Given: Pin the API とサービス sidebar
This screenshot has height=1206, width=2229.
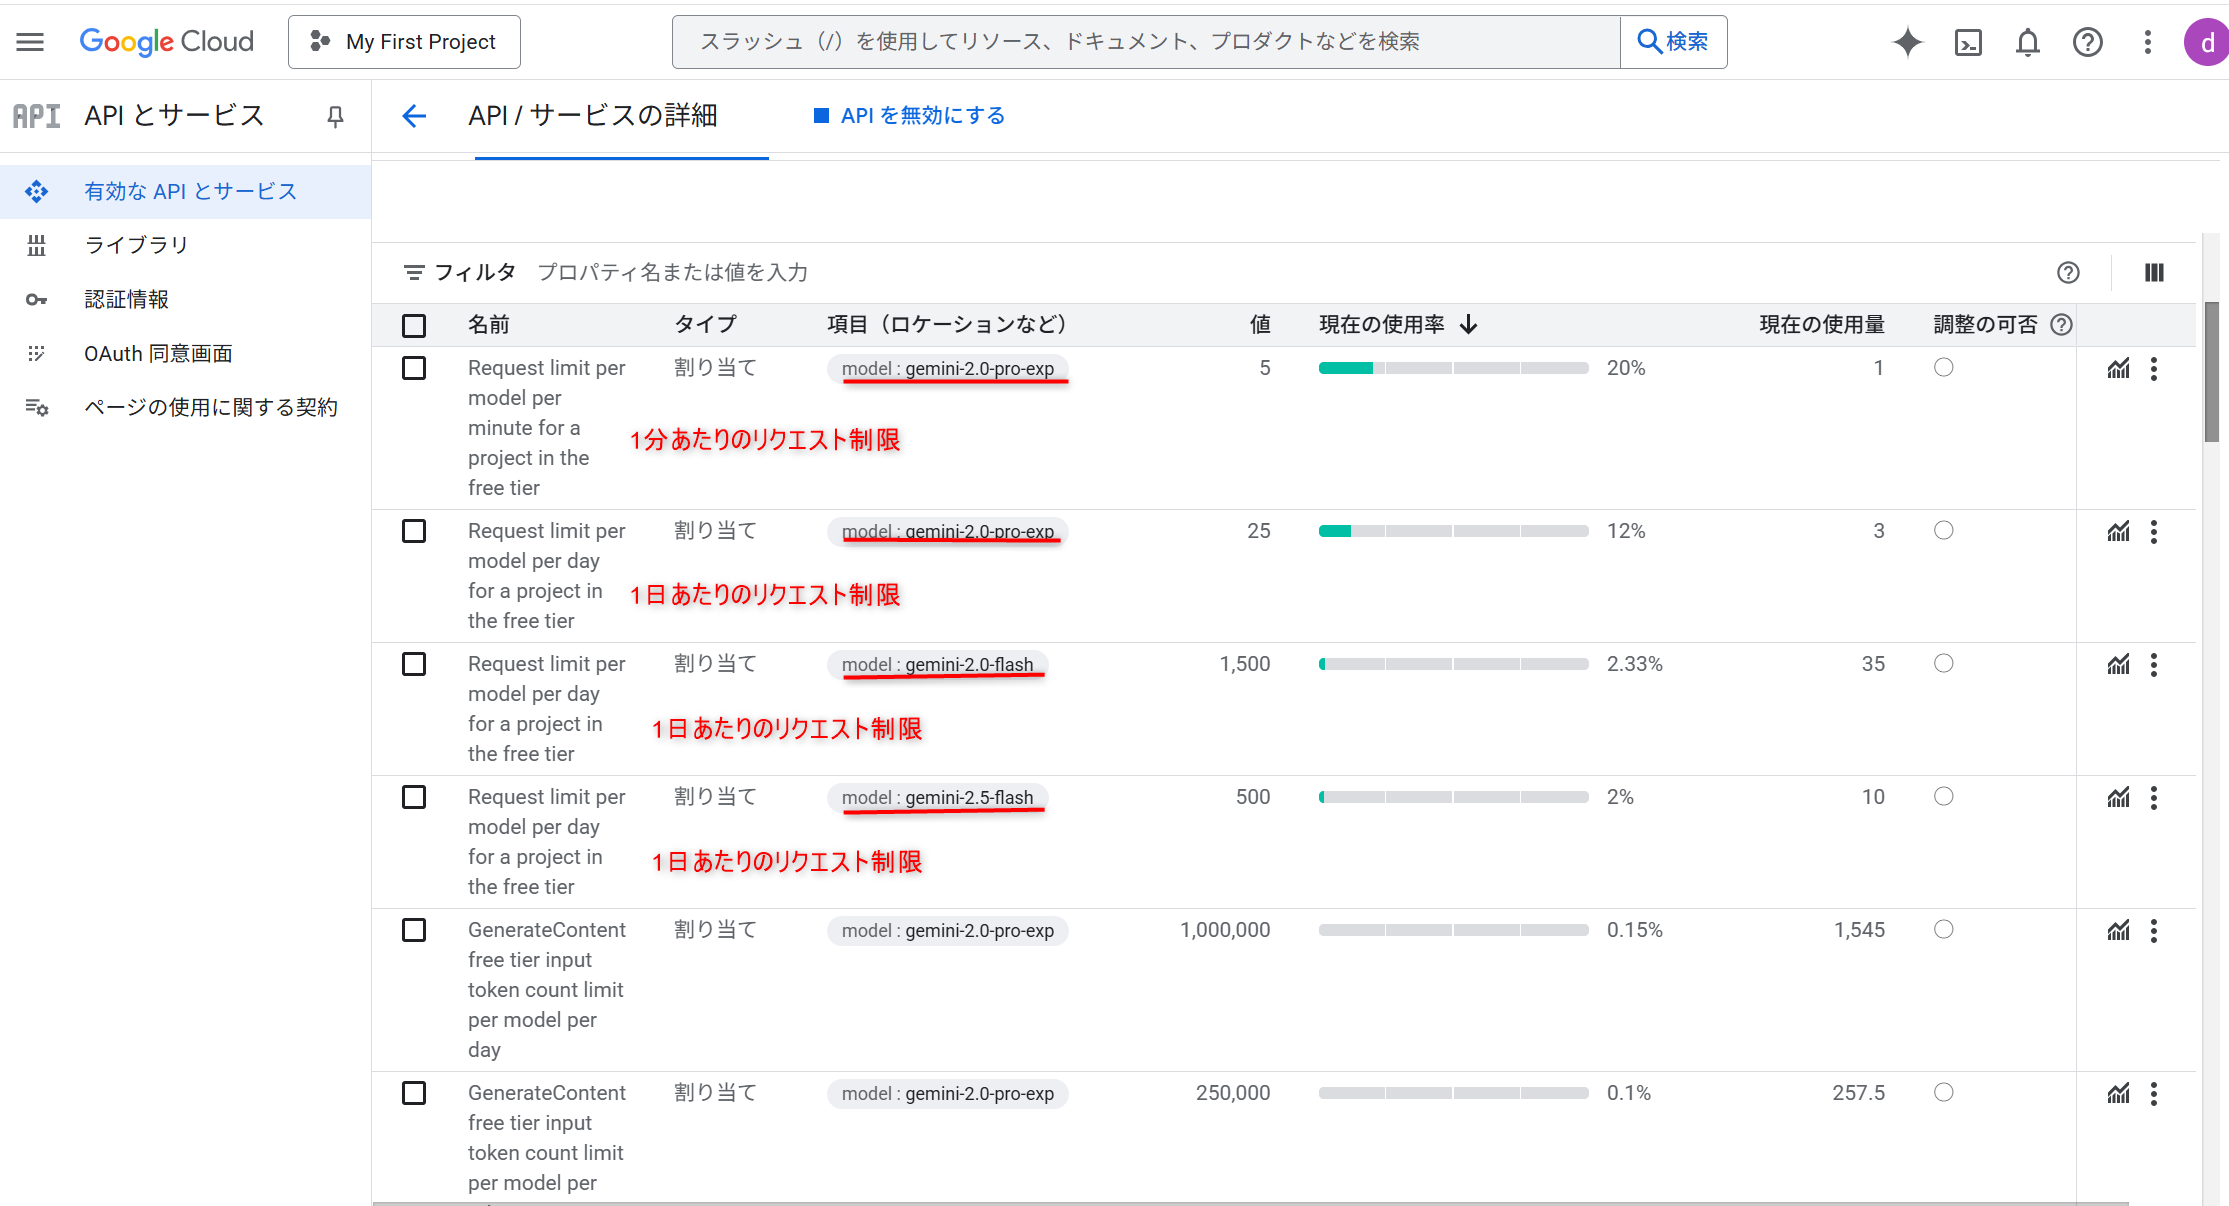Looking at the screenshot, I should [x=335, y=117].
